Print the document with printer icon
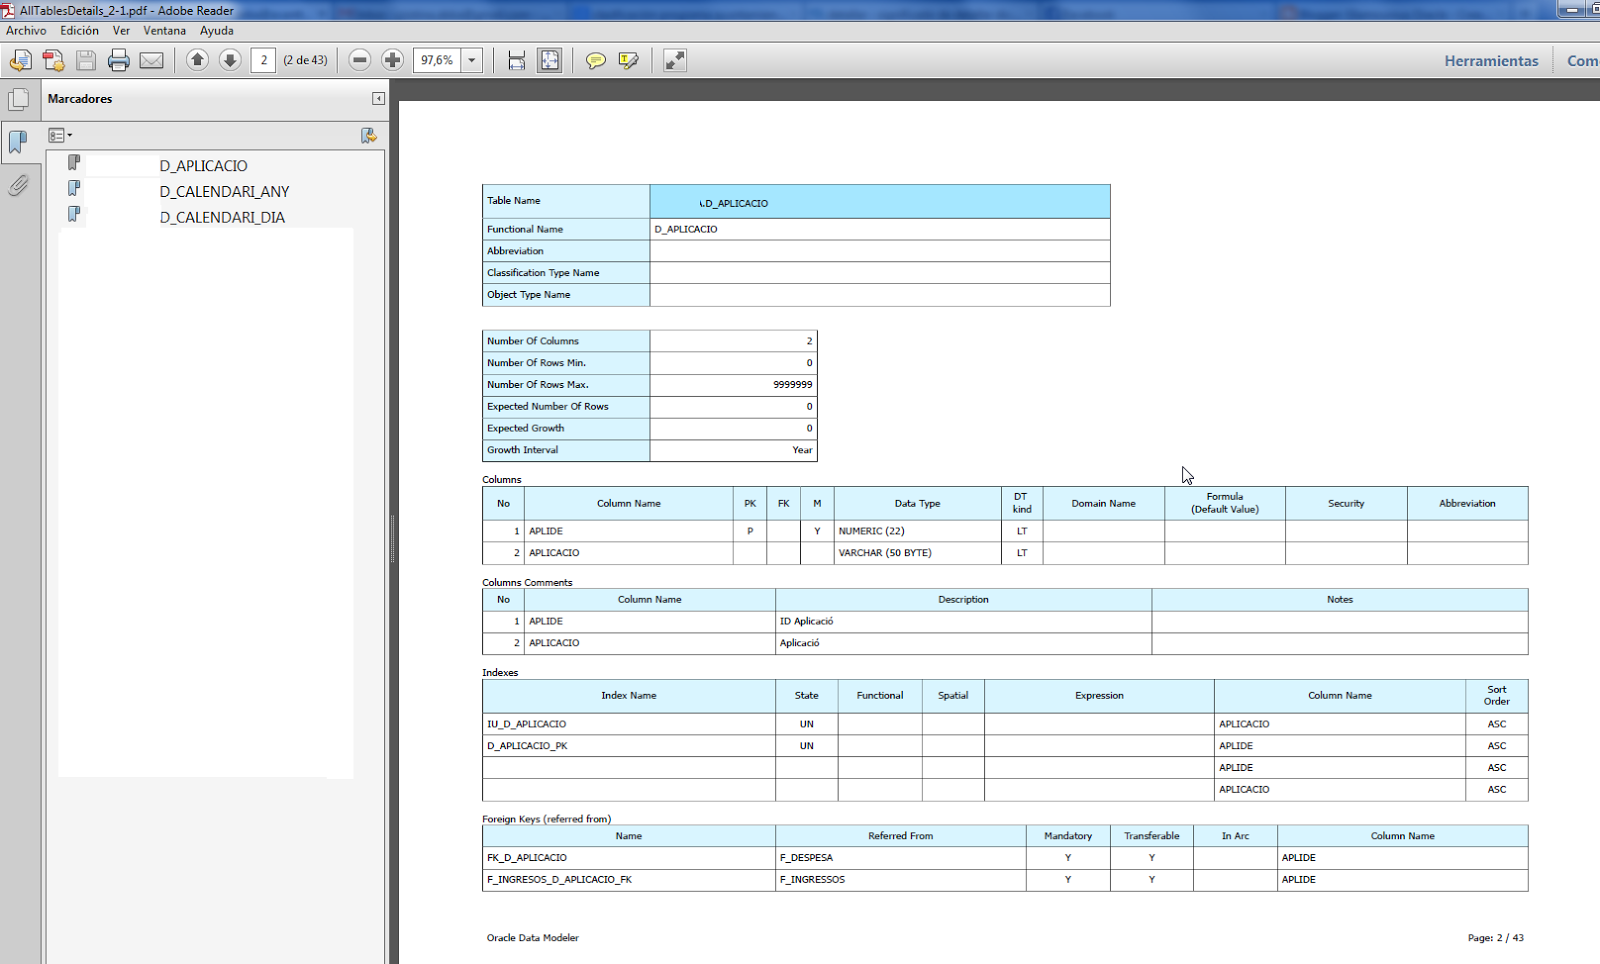1600x964 pixels. (119, 61)
